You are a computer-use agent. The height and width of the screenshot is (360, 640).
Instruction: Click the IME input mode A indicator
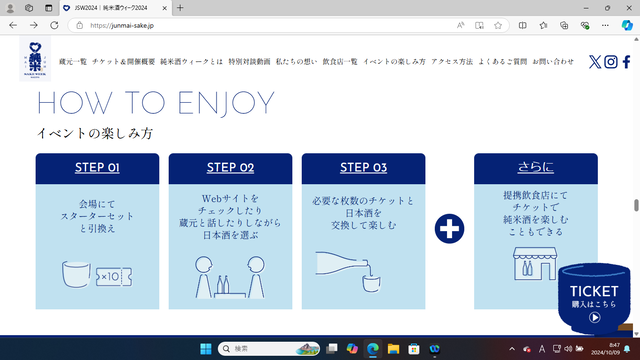tap(542, 349)
